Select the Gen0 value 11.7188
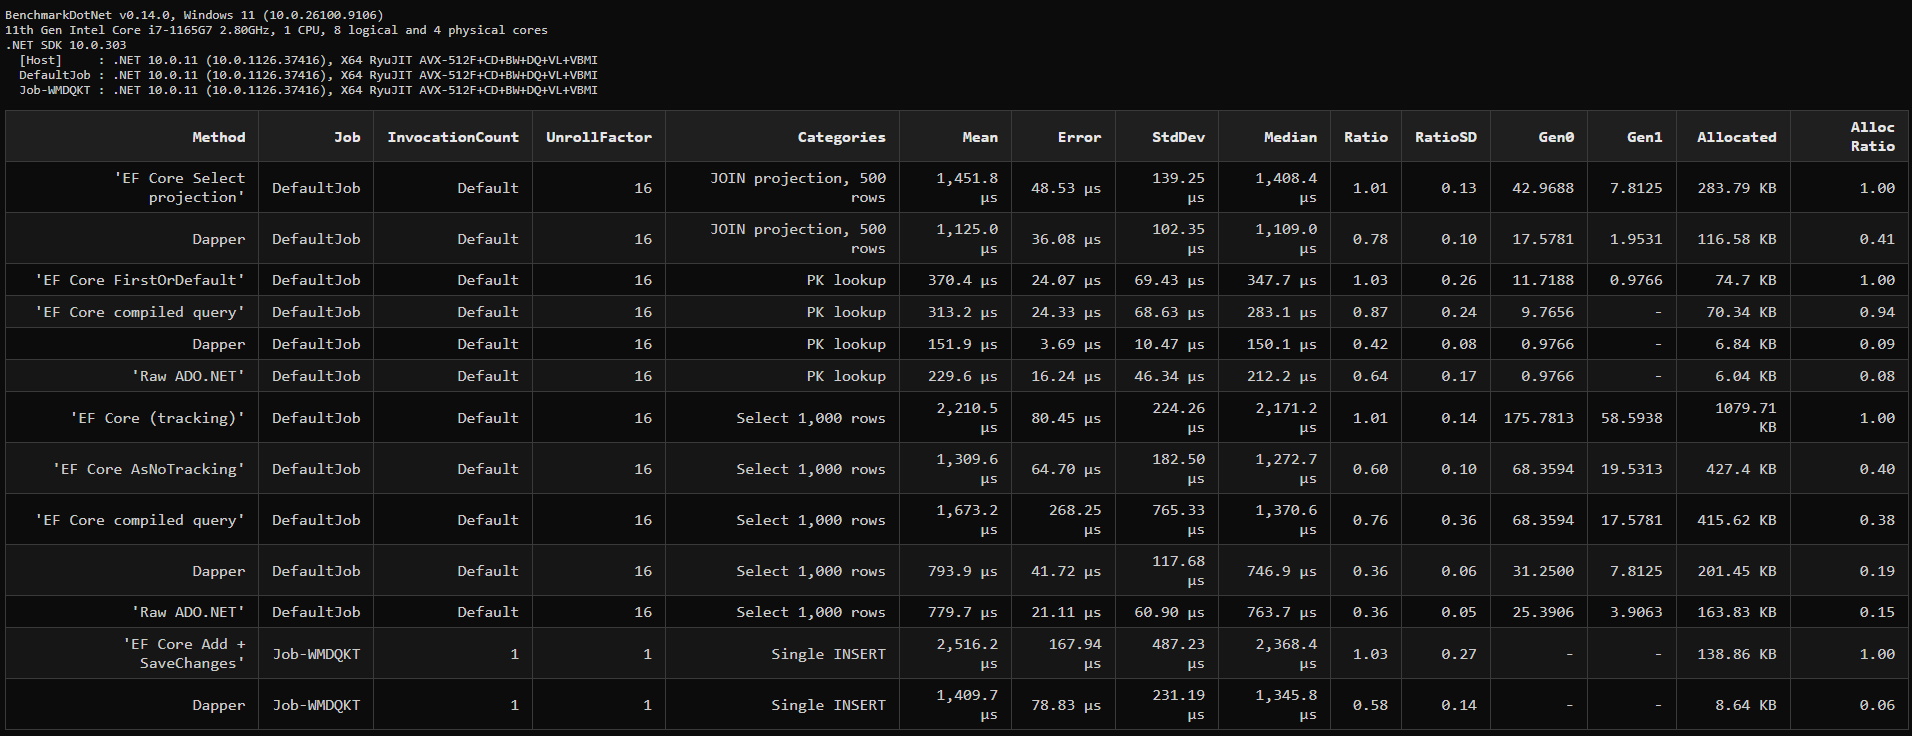 (x=1543, y=280)
